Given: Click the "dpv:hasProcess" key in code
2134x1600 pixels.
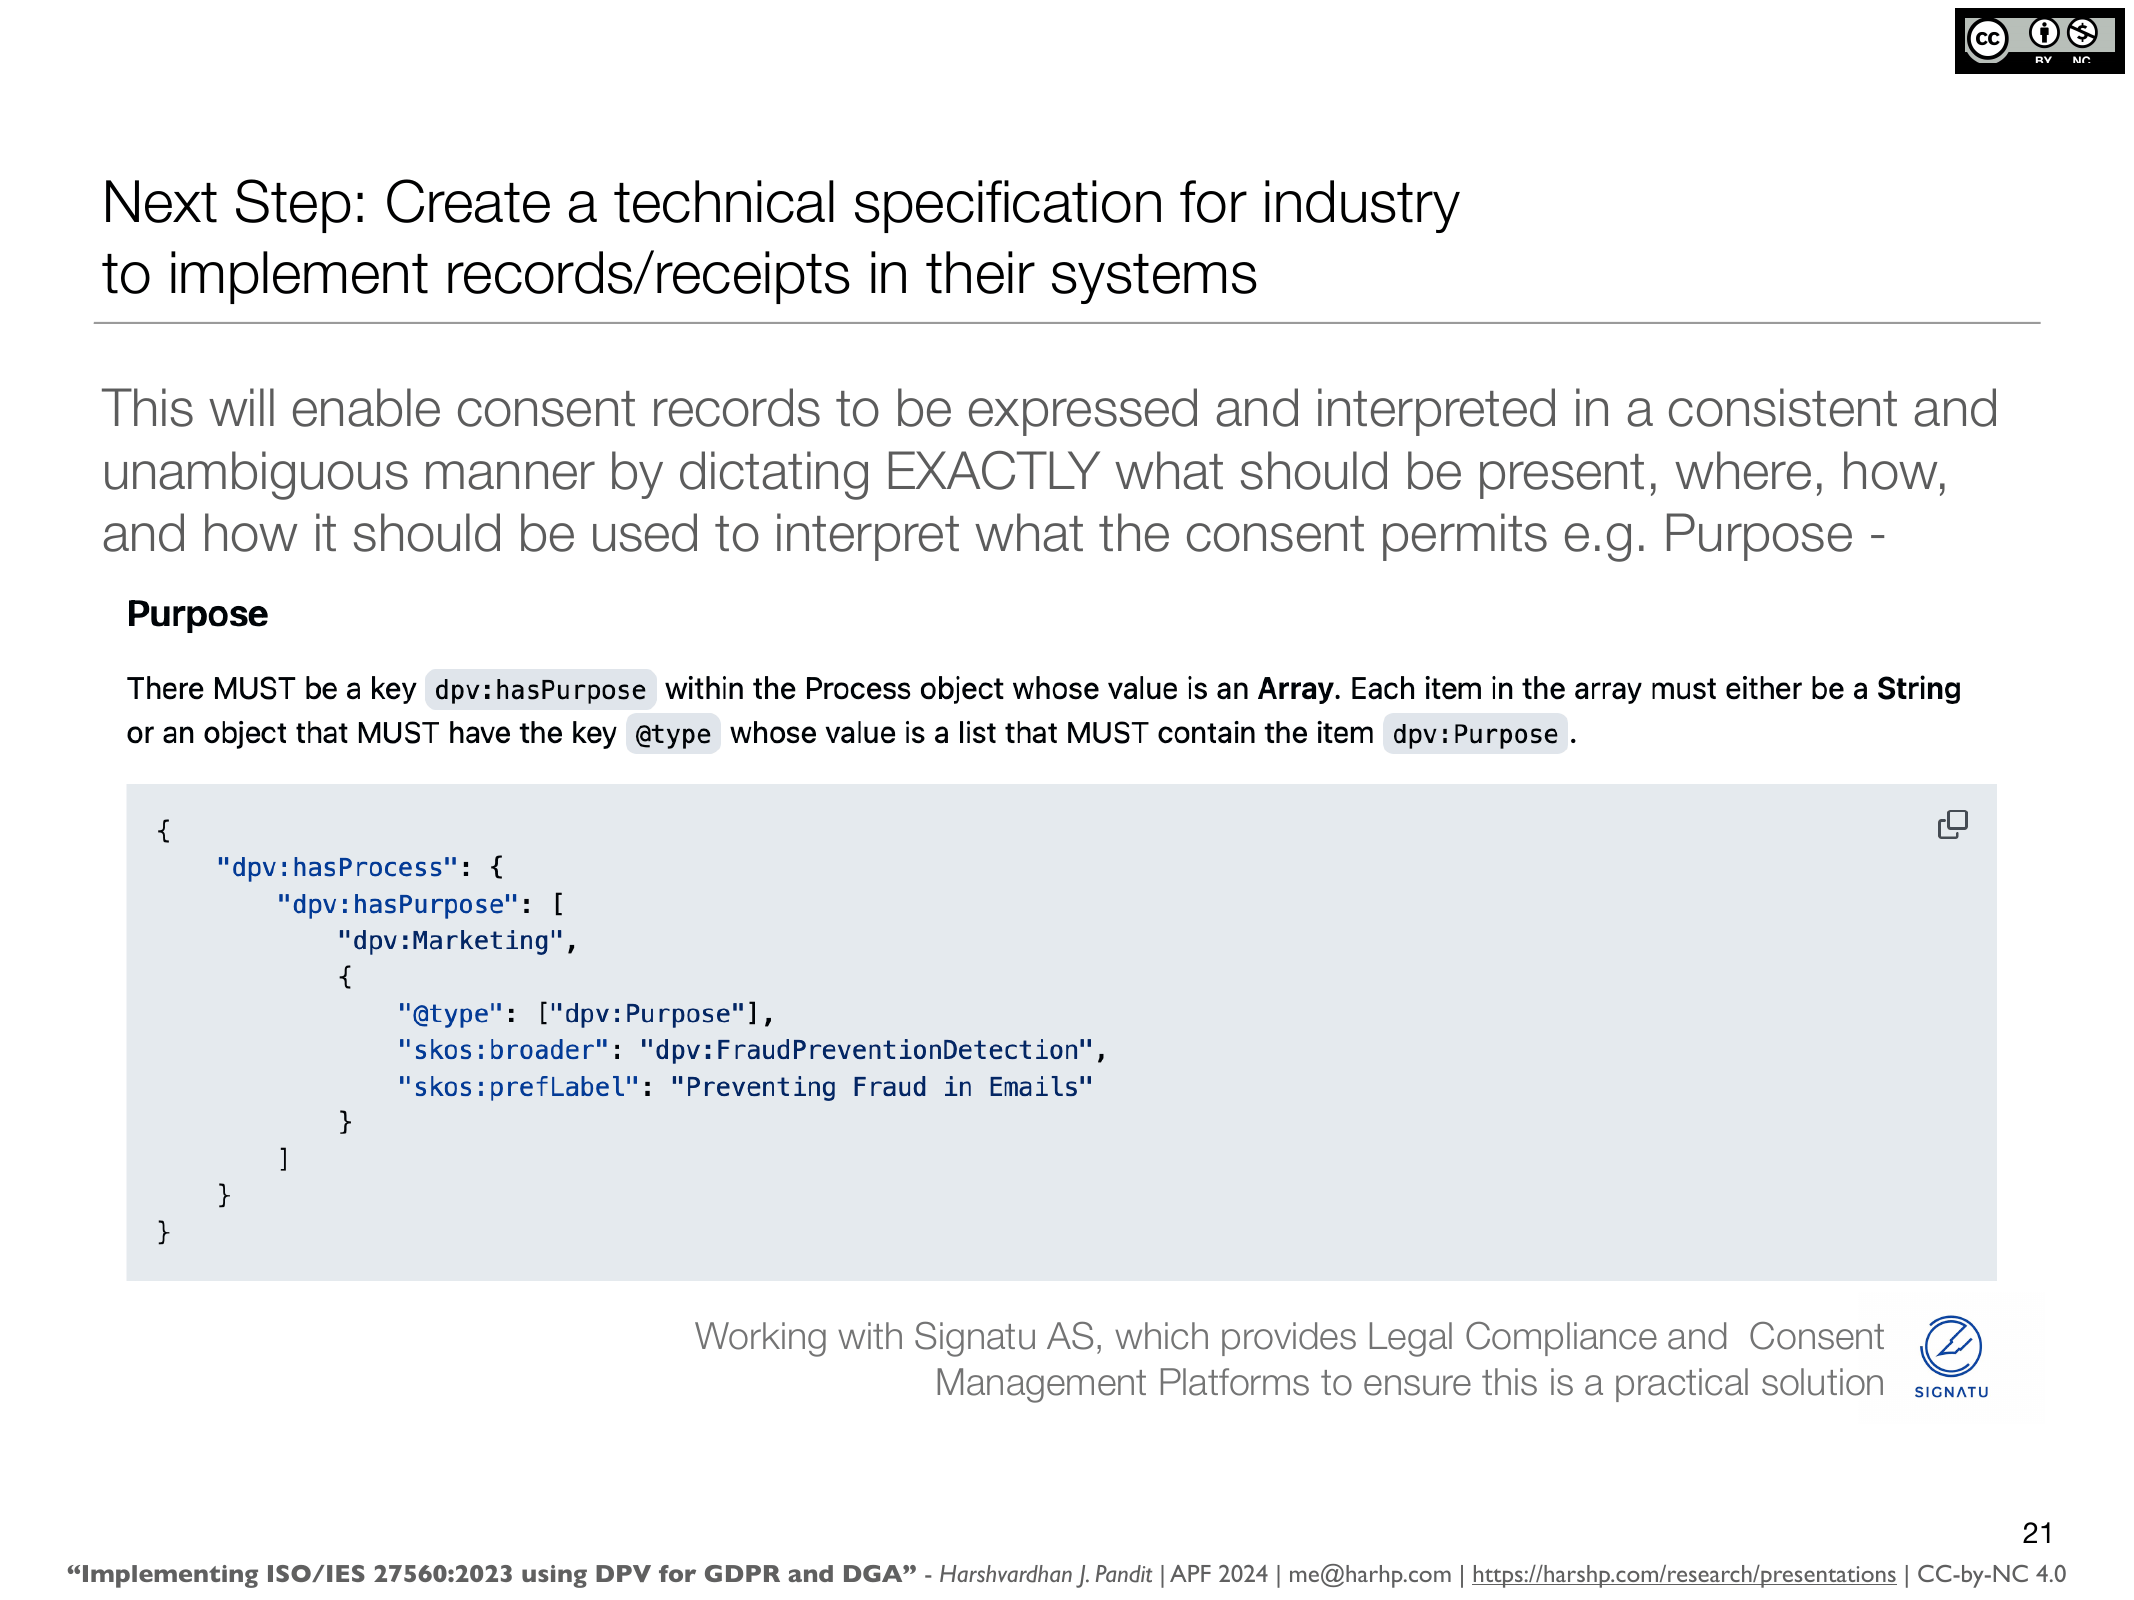Looking at the screenshot, I should point(337,867).
